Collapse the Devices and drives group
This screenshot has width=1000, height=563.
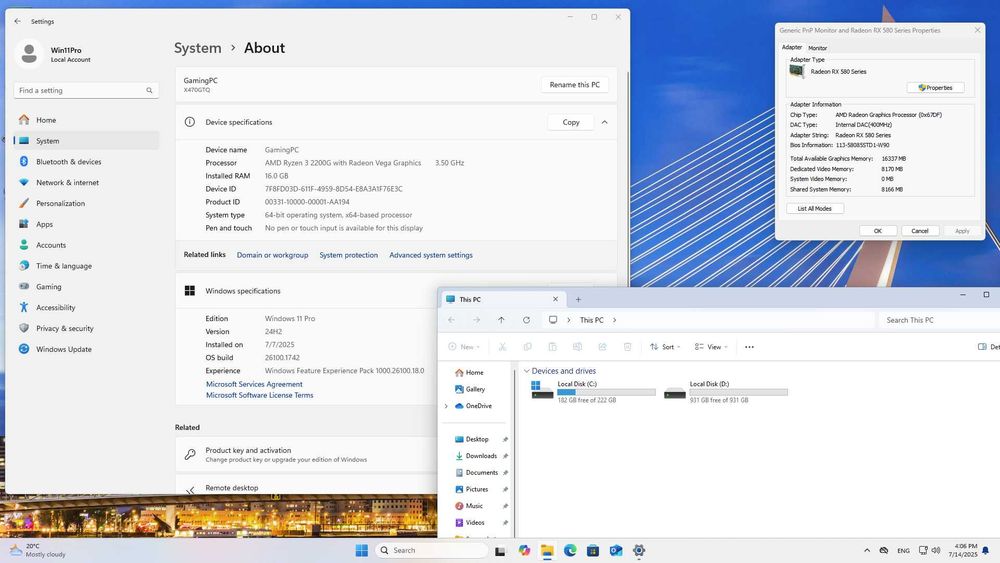tap(526, 371)
